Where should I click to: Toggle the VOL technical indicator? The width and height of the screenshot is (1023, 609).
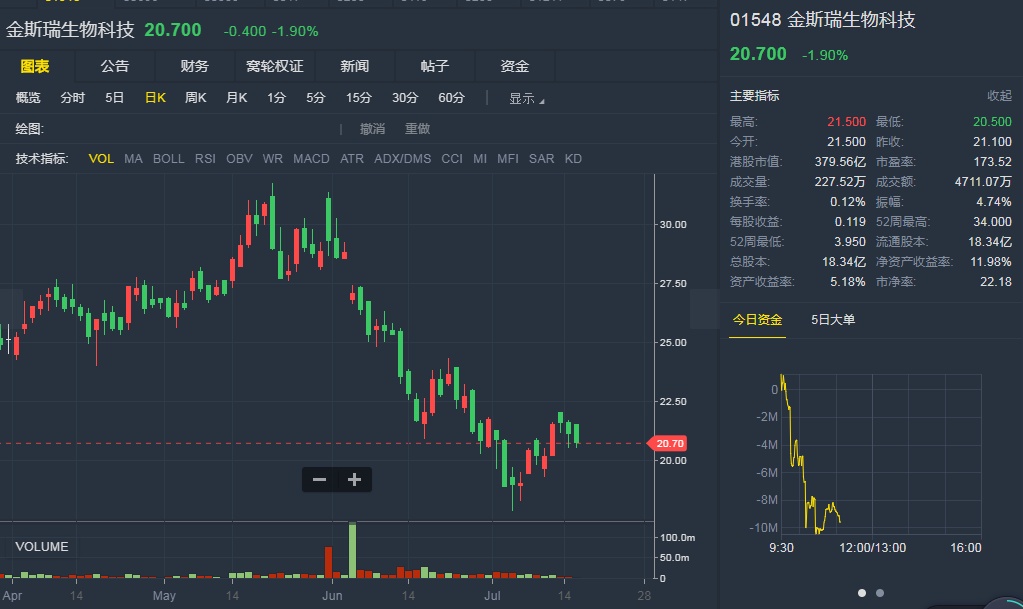101,159
